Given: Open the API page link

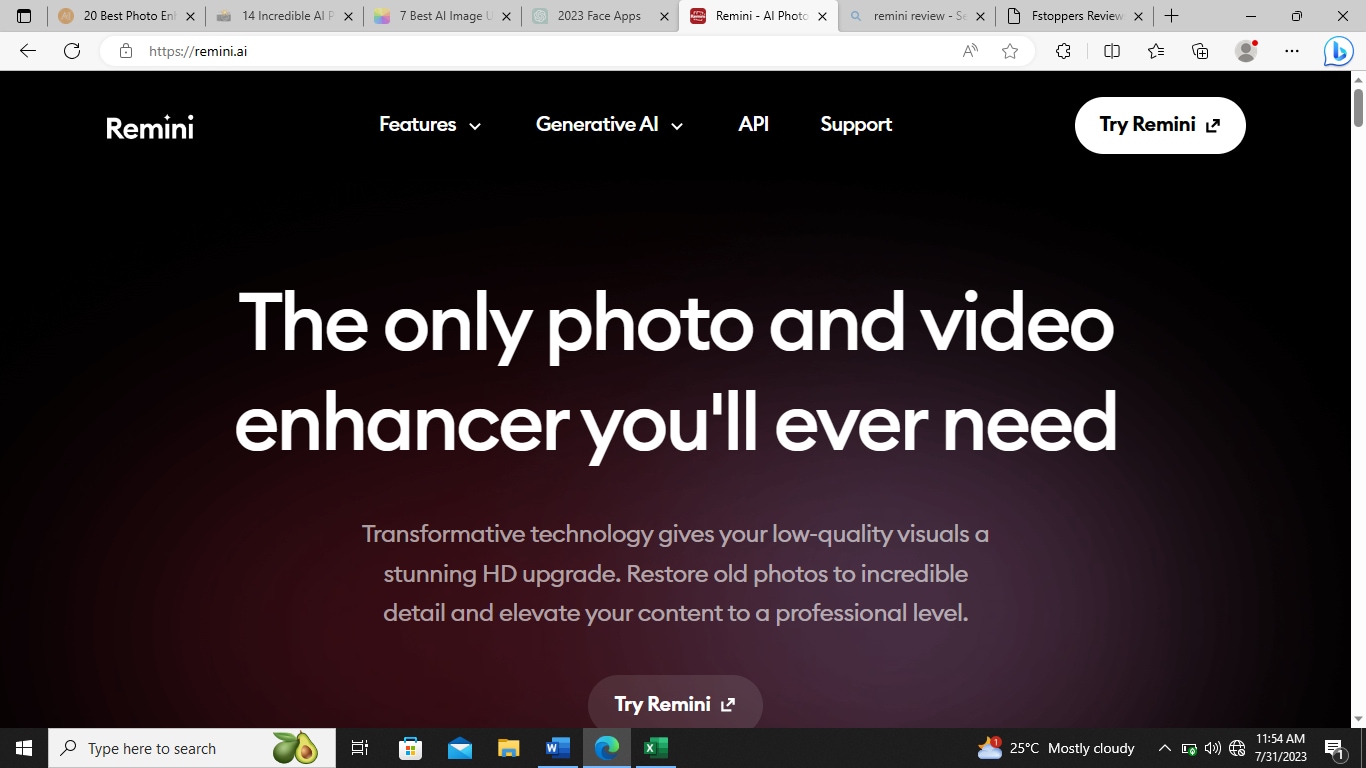Looking at the screenshot, I should point(753,125).
